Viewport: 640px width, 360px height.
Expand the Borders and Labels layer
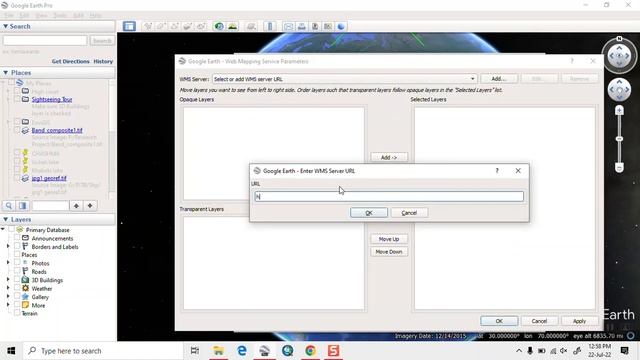click(x=8, y=247)
